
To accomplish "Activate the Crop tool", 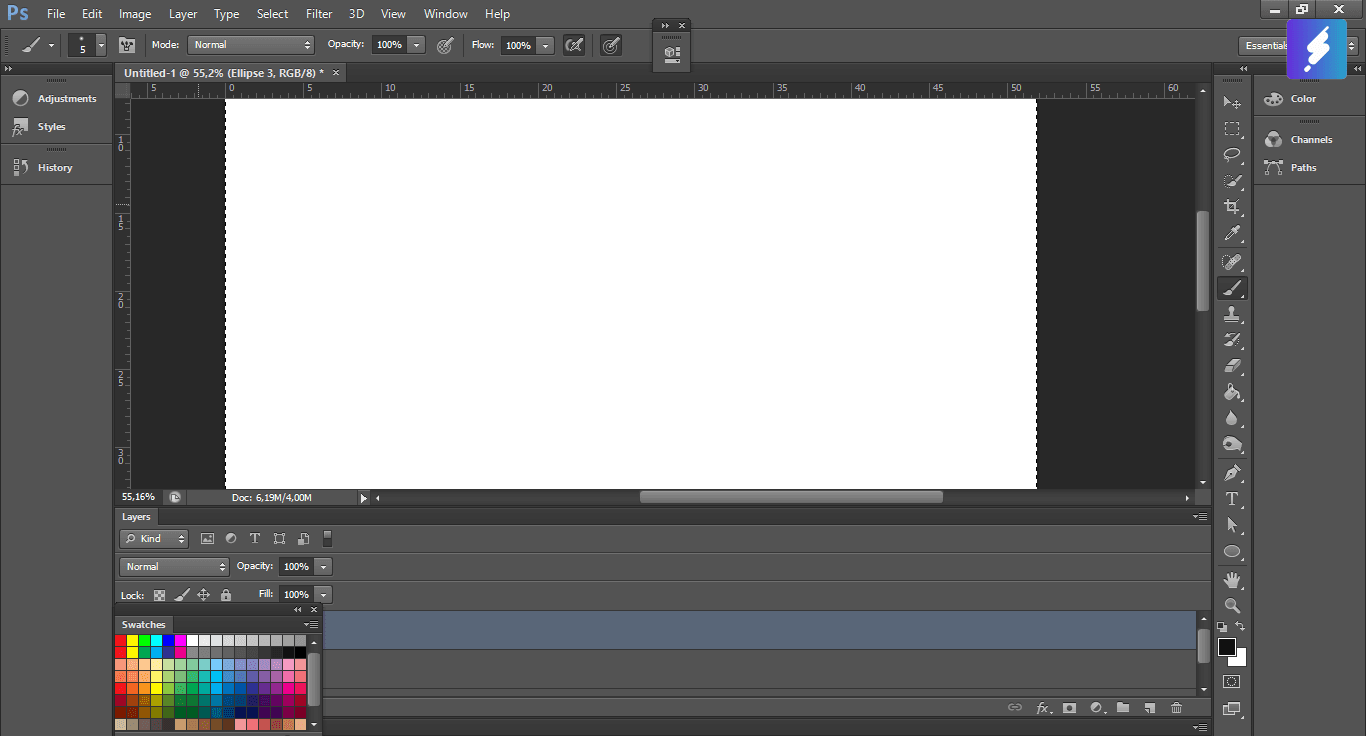I will pyautogui.click(x=1232, y=208).
